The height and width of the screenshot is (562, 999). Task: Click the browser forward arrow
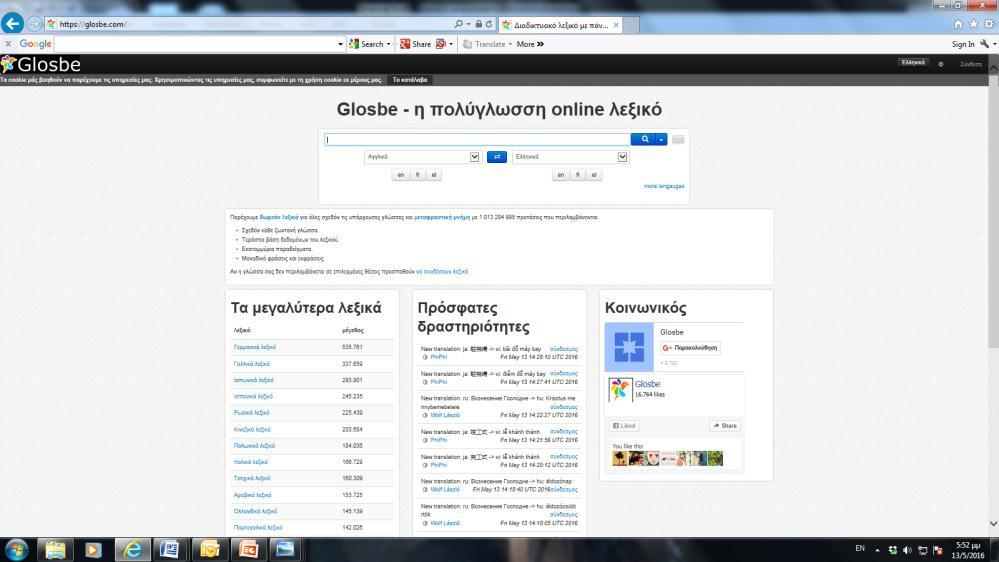[34, 24]
